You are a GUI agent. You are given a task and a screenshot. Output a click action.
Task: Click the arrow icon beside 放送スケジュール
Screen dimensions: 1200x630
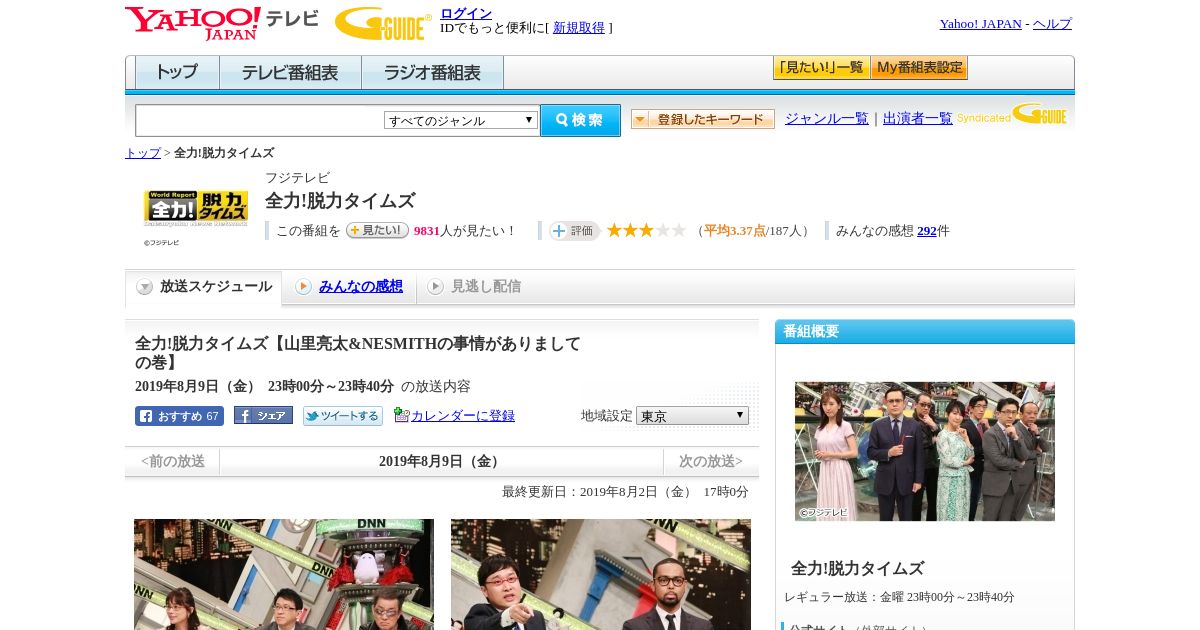[145, 287]
